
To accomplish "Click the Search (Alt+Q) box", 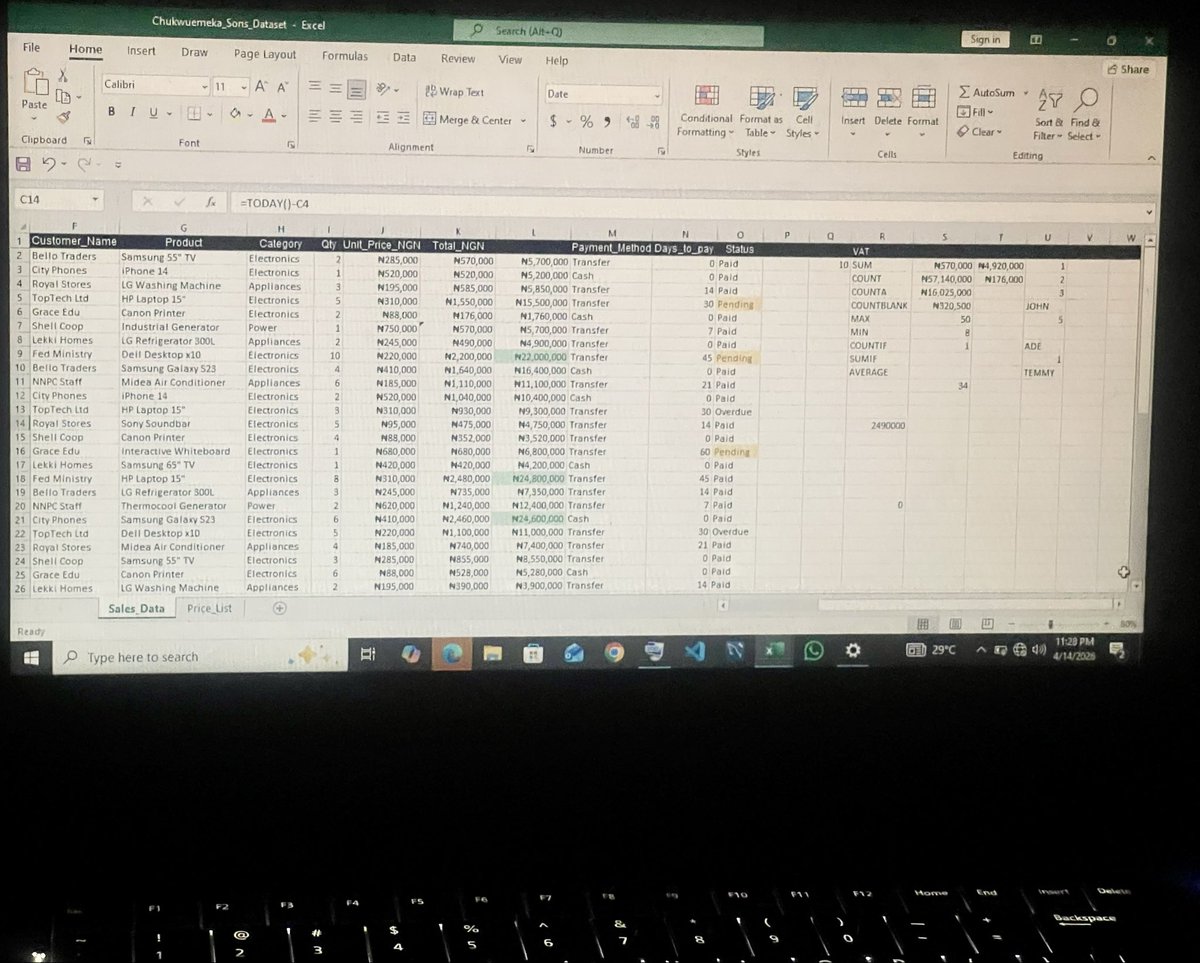I will click(608, 32).
